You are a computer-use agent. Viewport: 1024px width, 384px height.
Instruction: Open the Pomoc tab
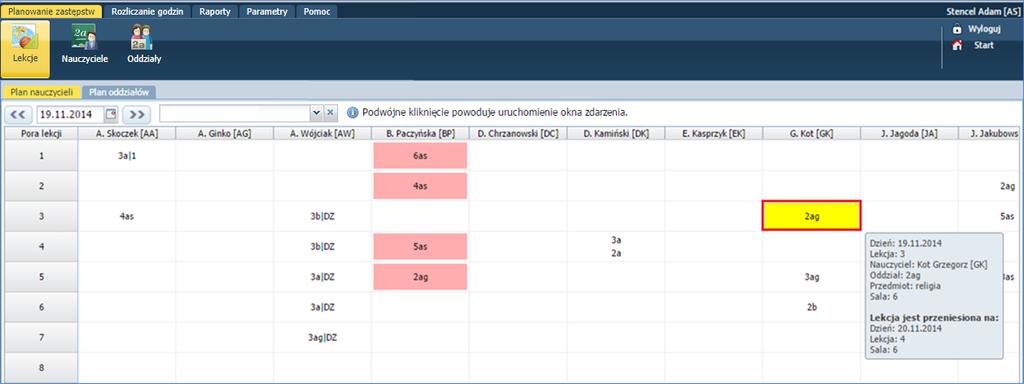[317, 12]
